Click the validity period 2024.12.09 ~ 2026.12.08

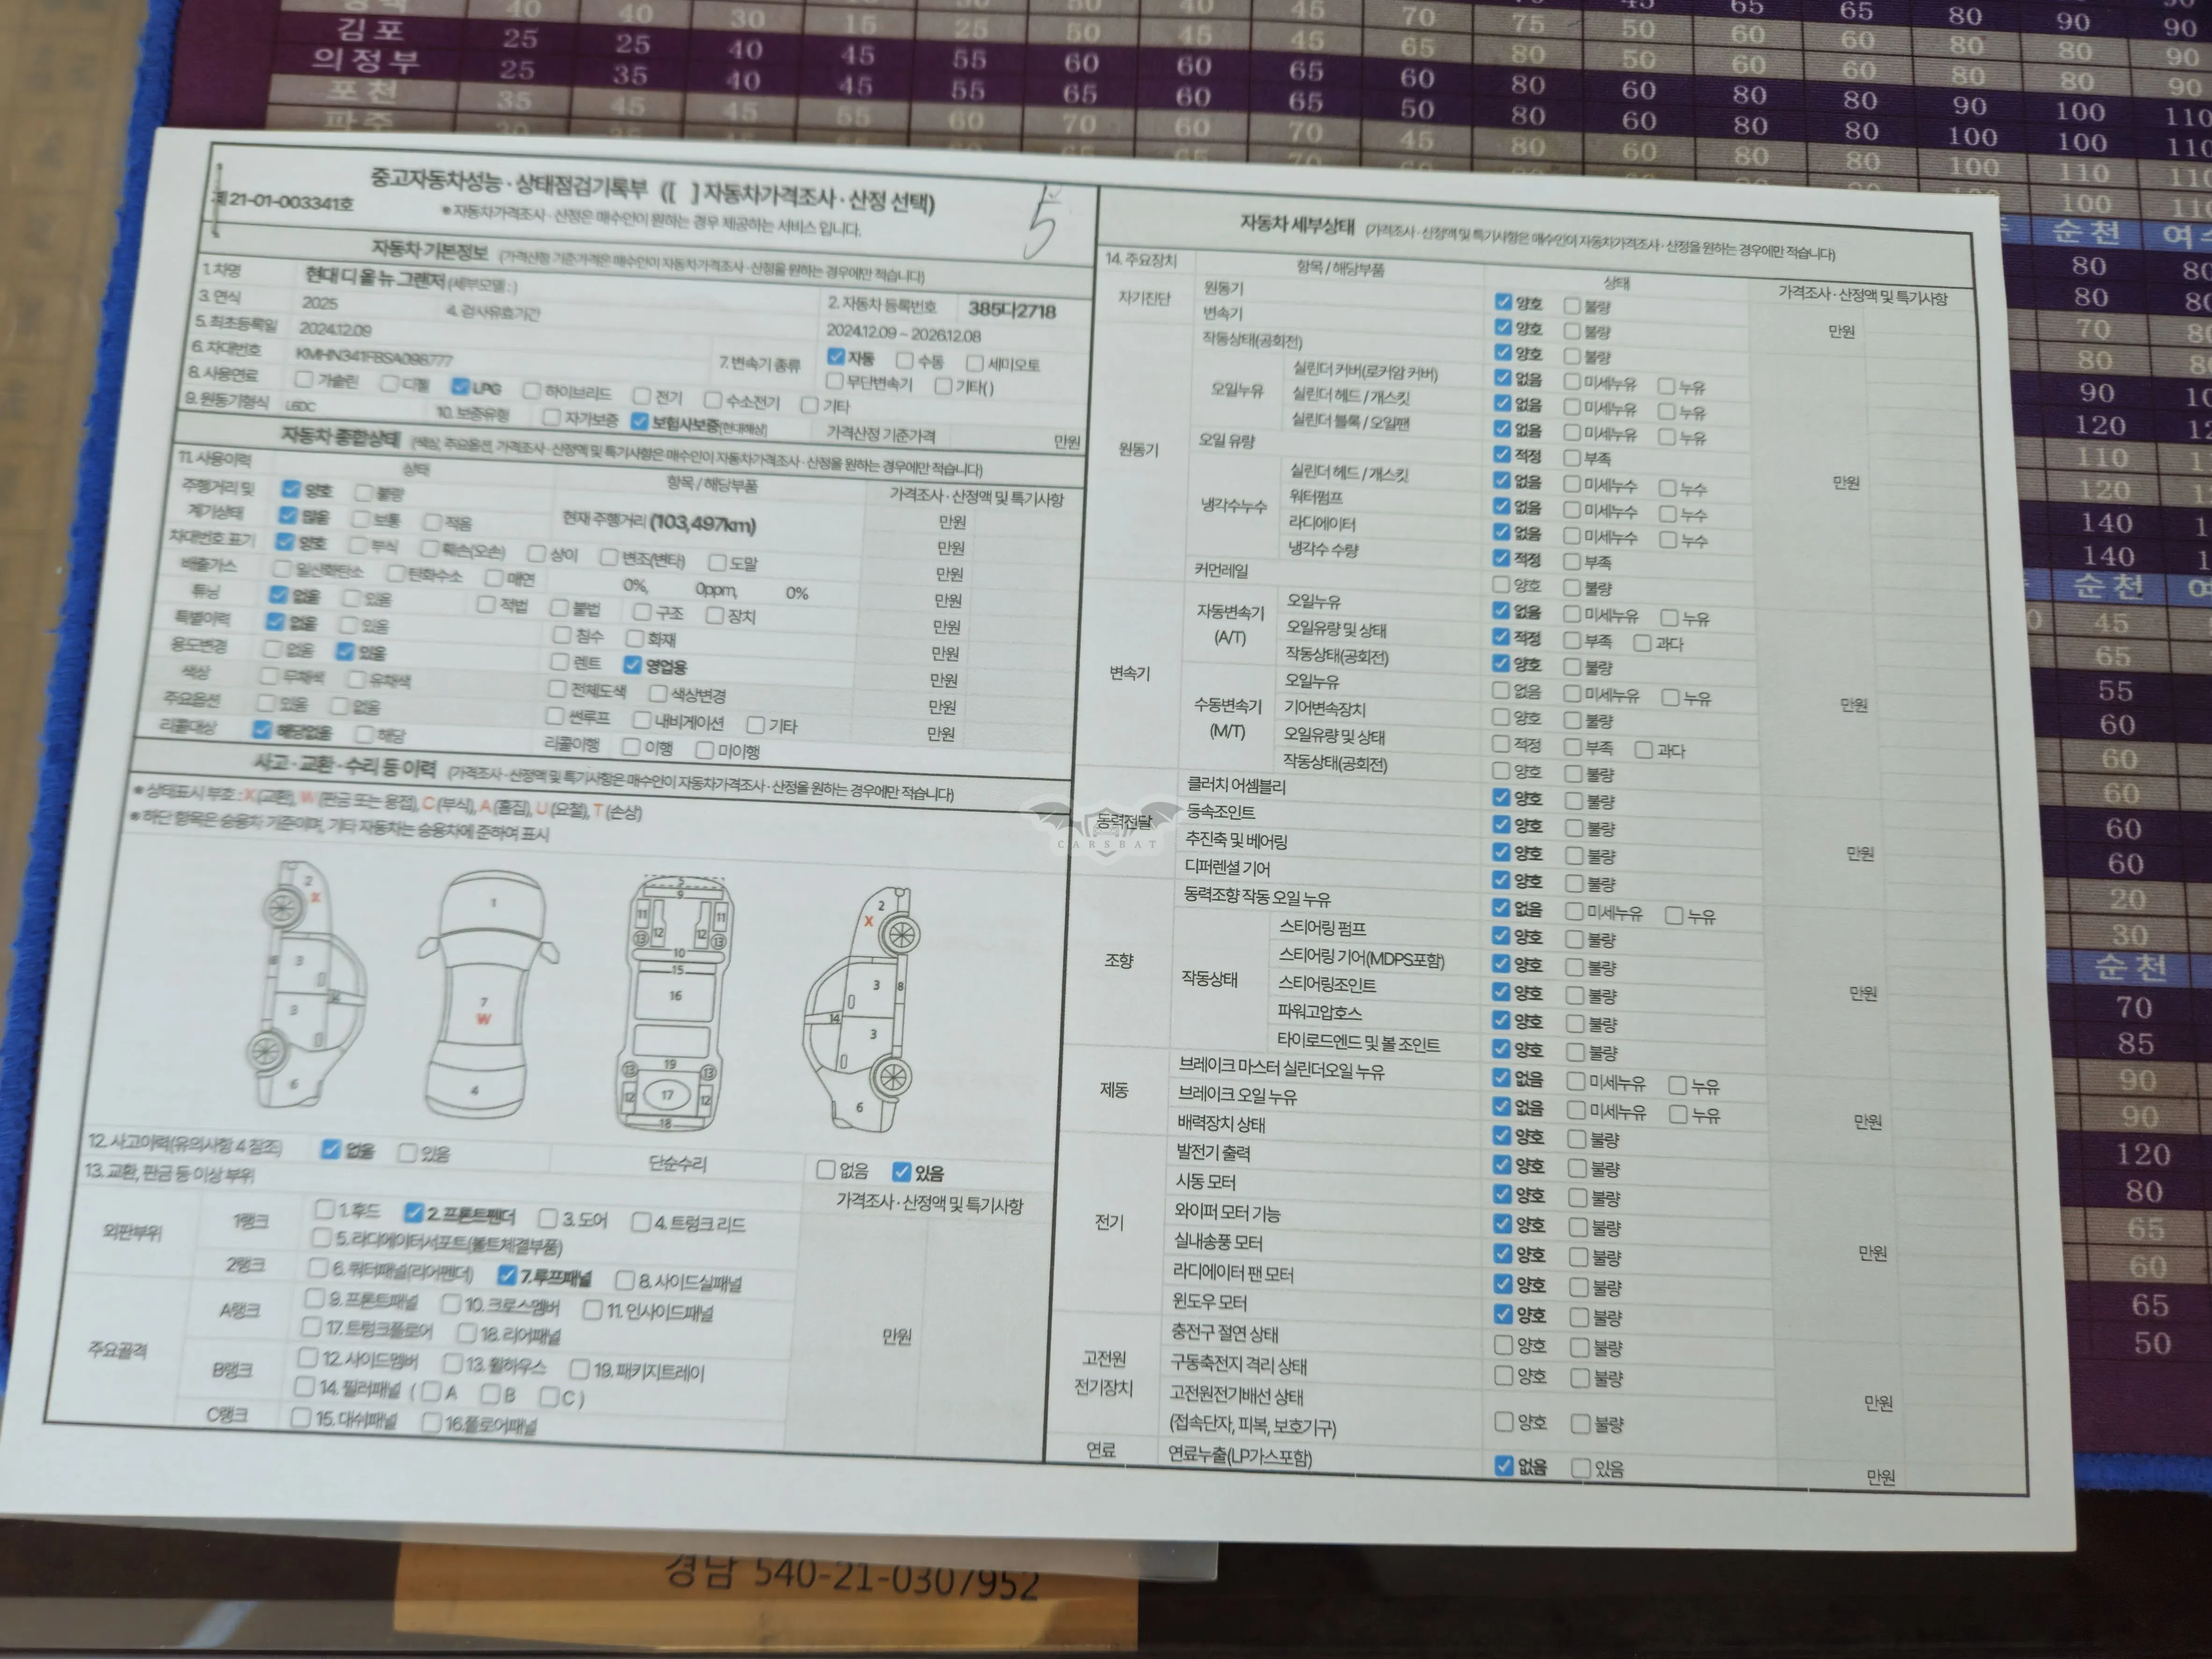pyautogui.click(x=903, y=334)
